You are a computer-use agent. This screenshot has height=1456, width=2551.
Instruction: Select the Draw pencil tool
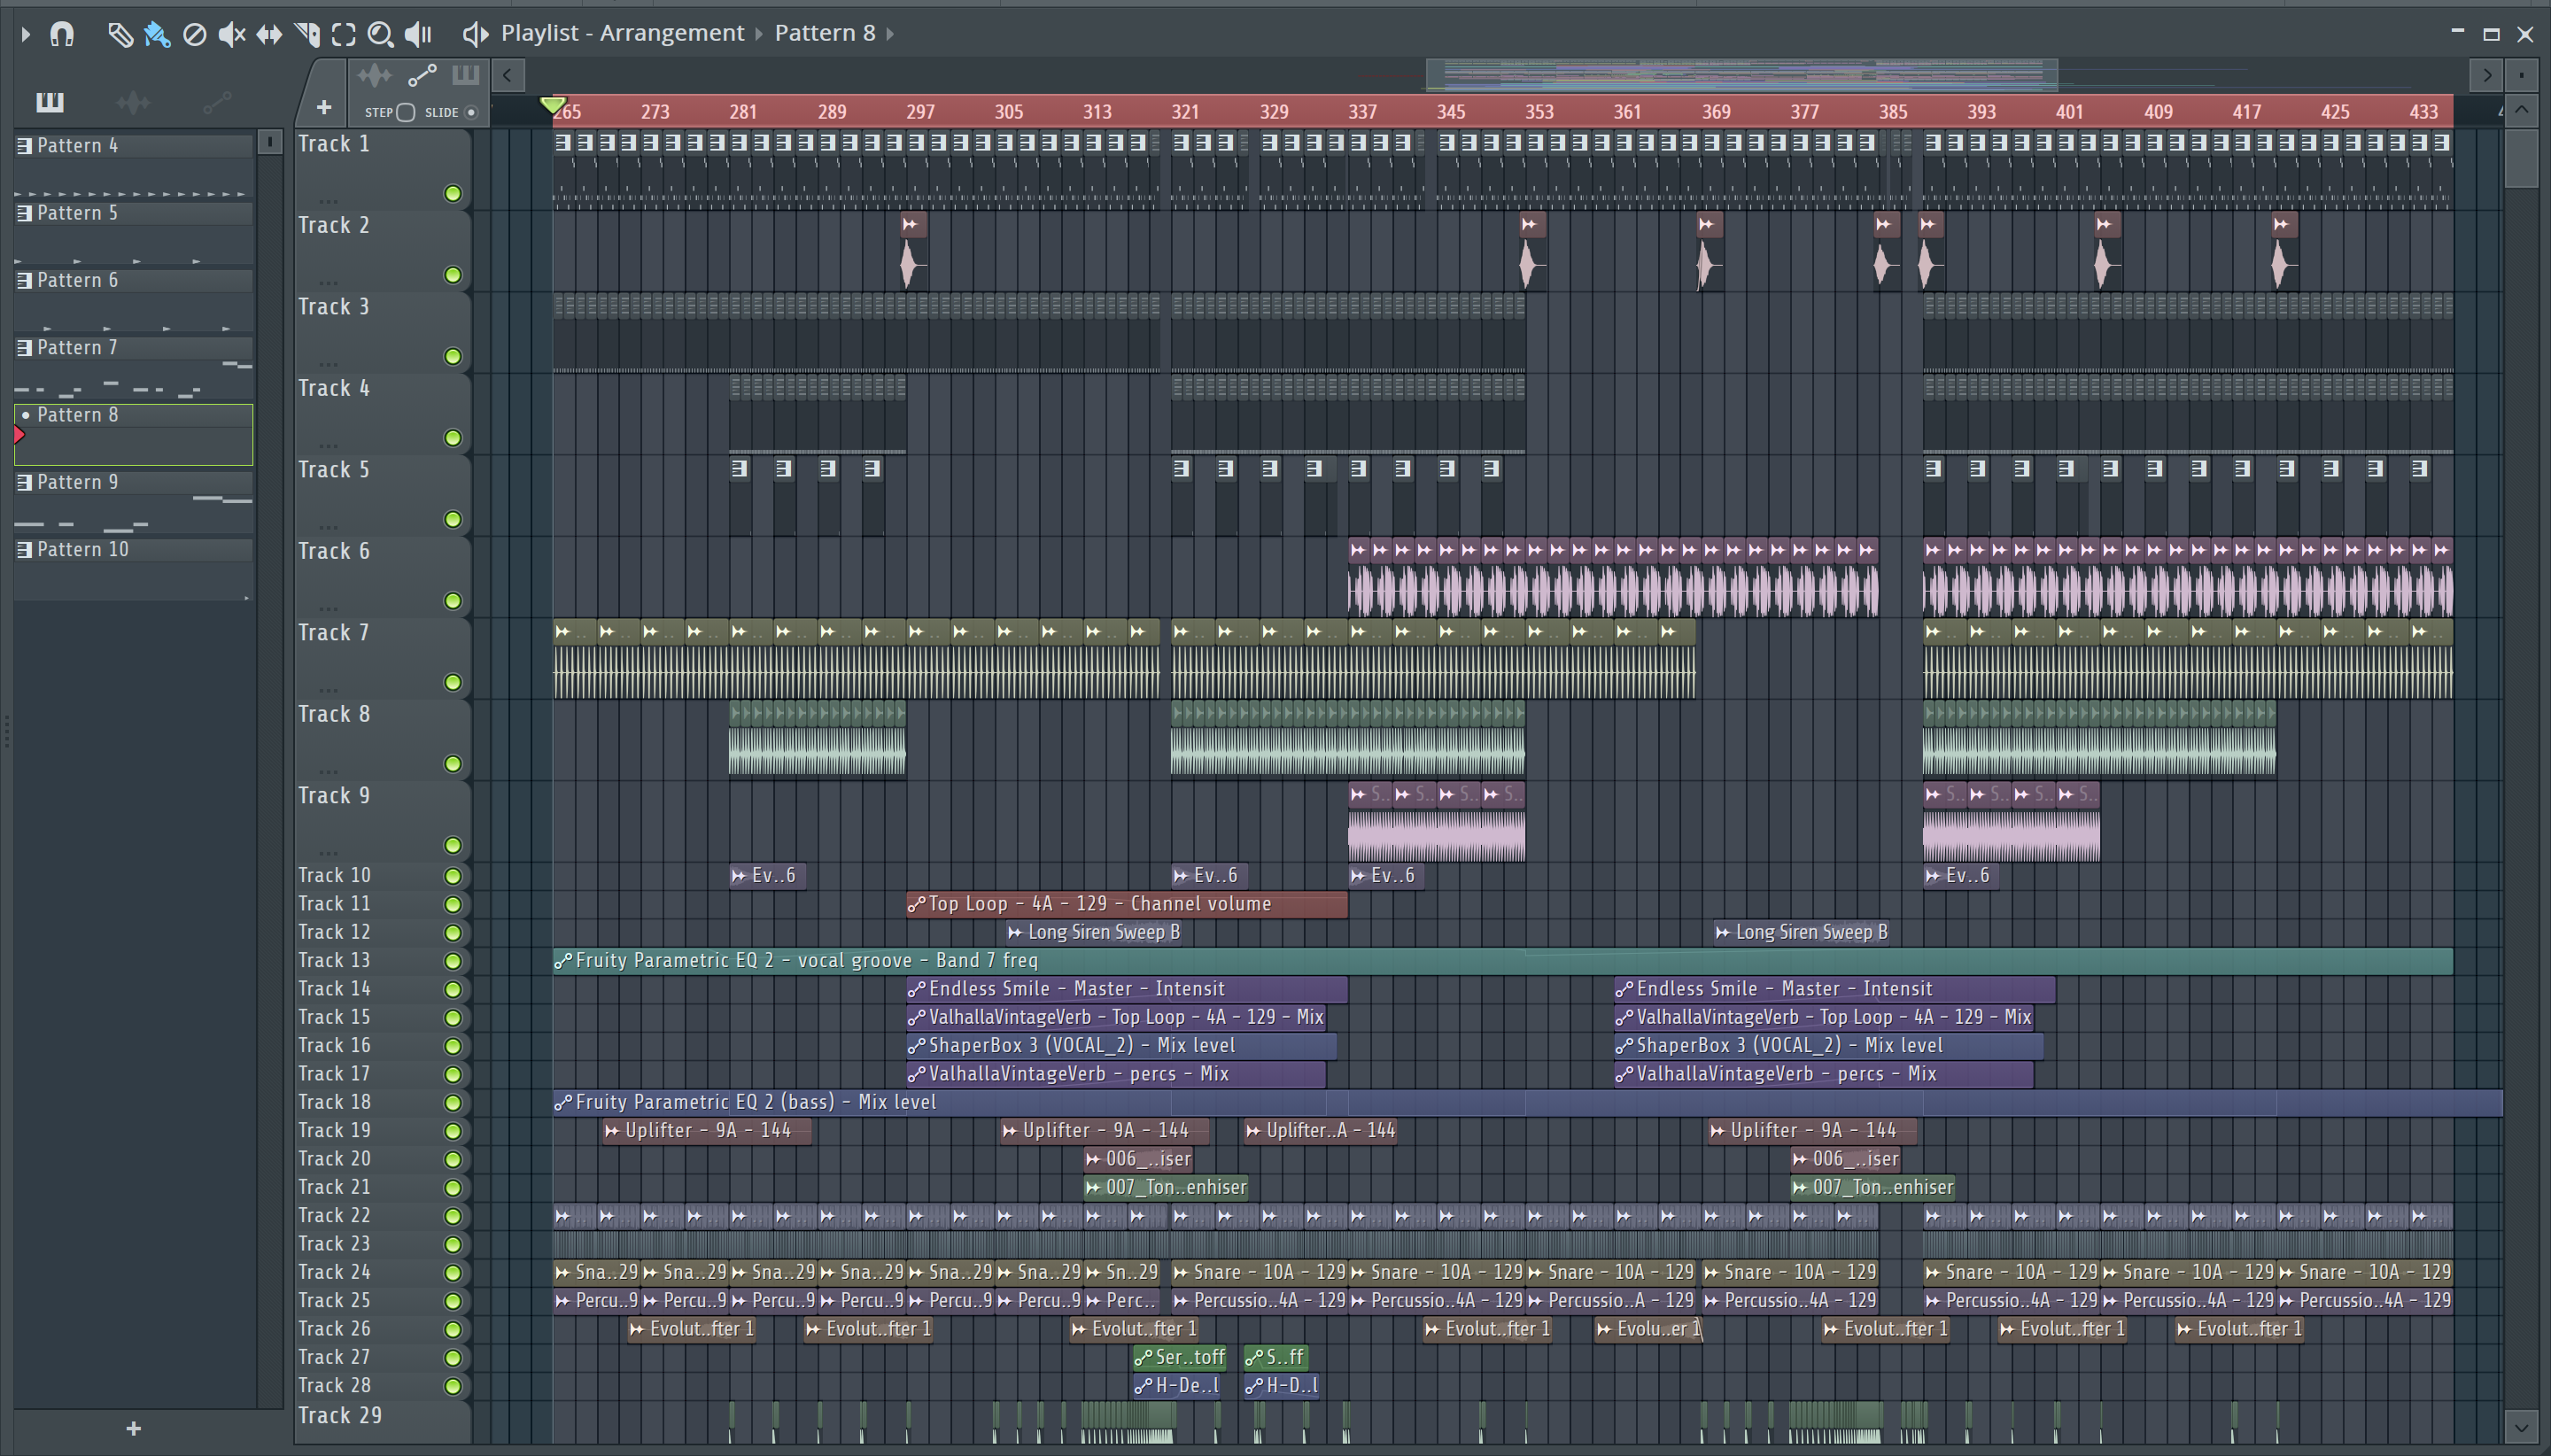click(120, 35)
